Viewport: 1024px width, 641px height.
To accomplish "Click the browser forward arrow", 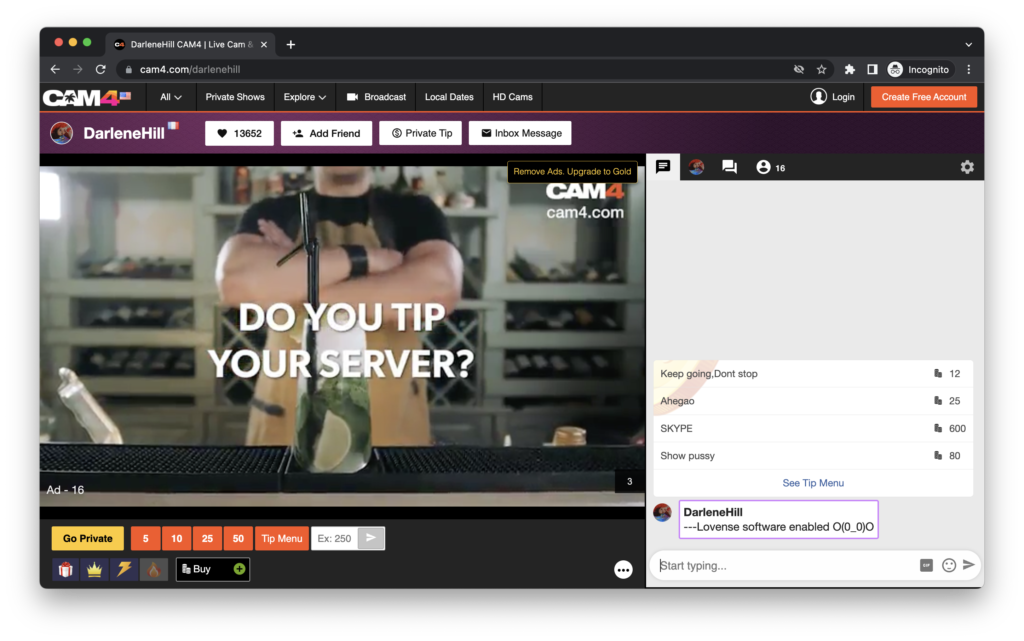I will 78,69.
